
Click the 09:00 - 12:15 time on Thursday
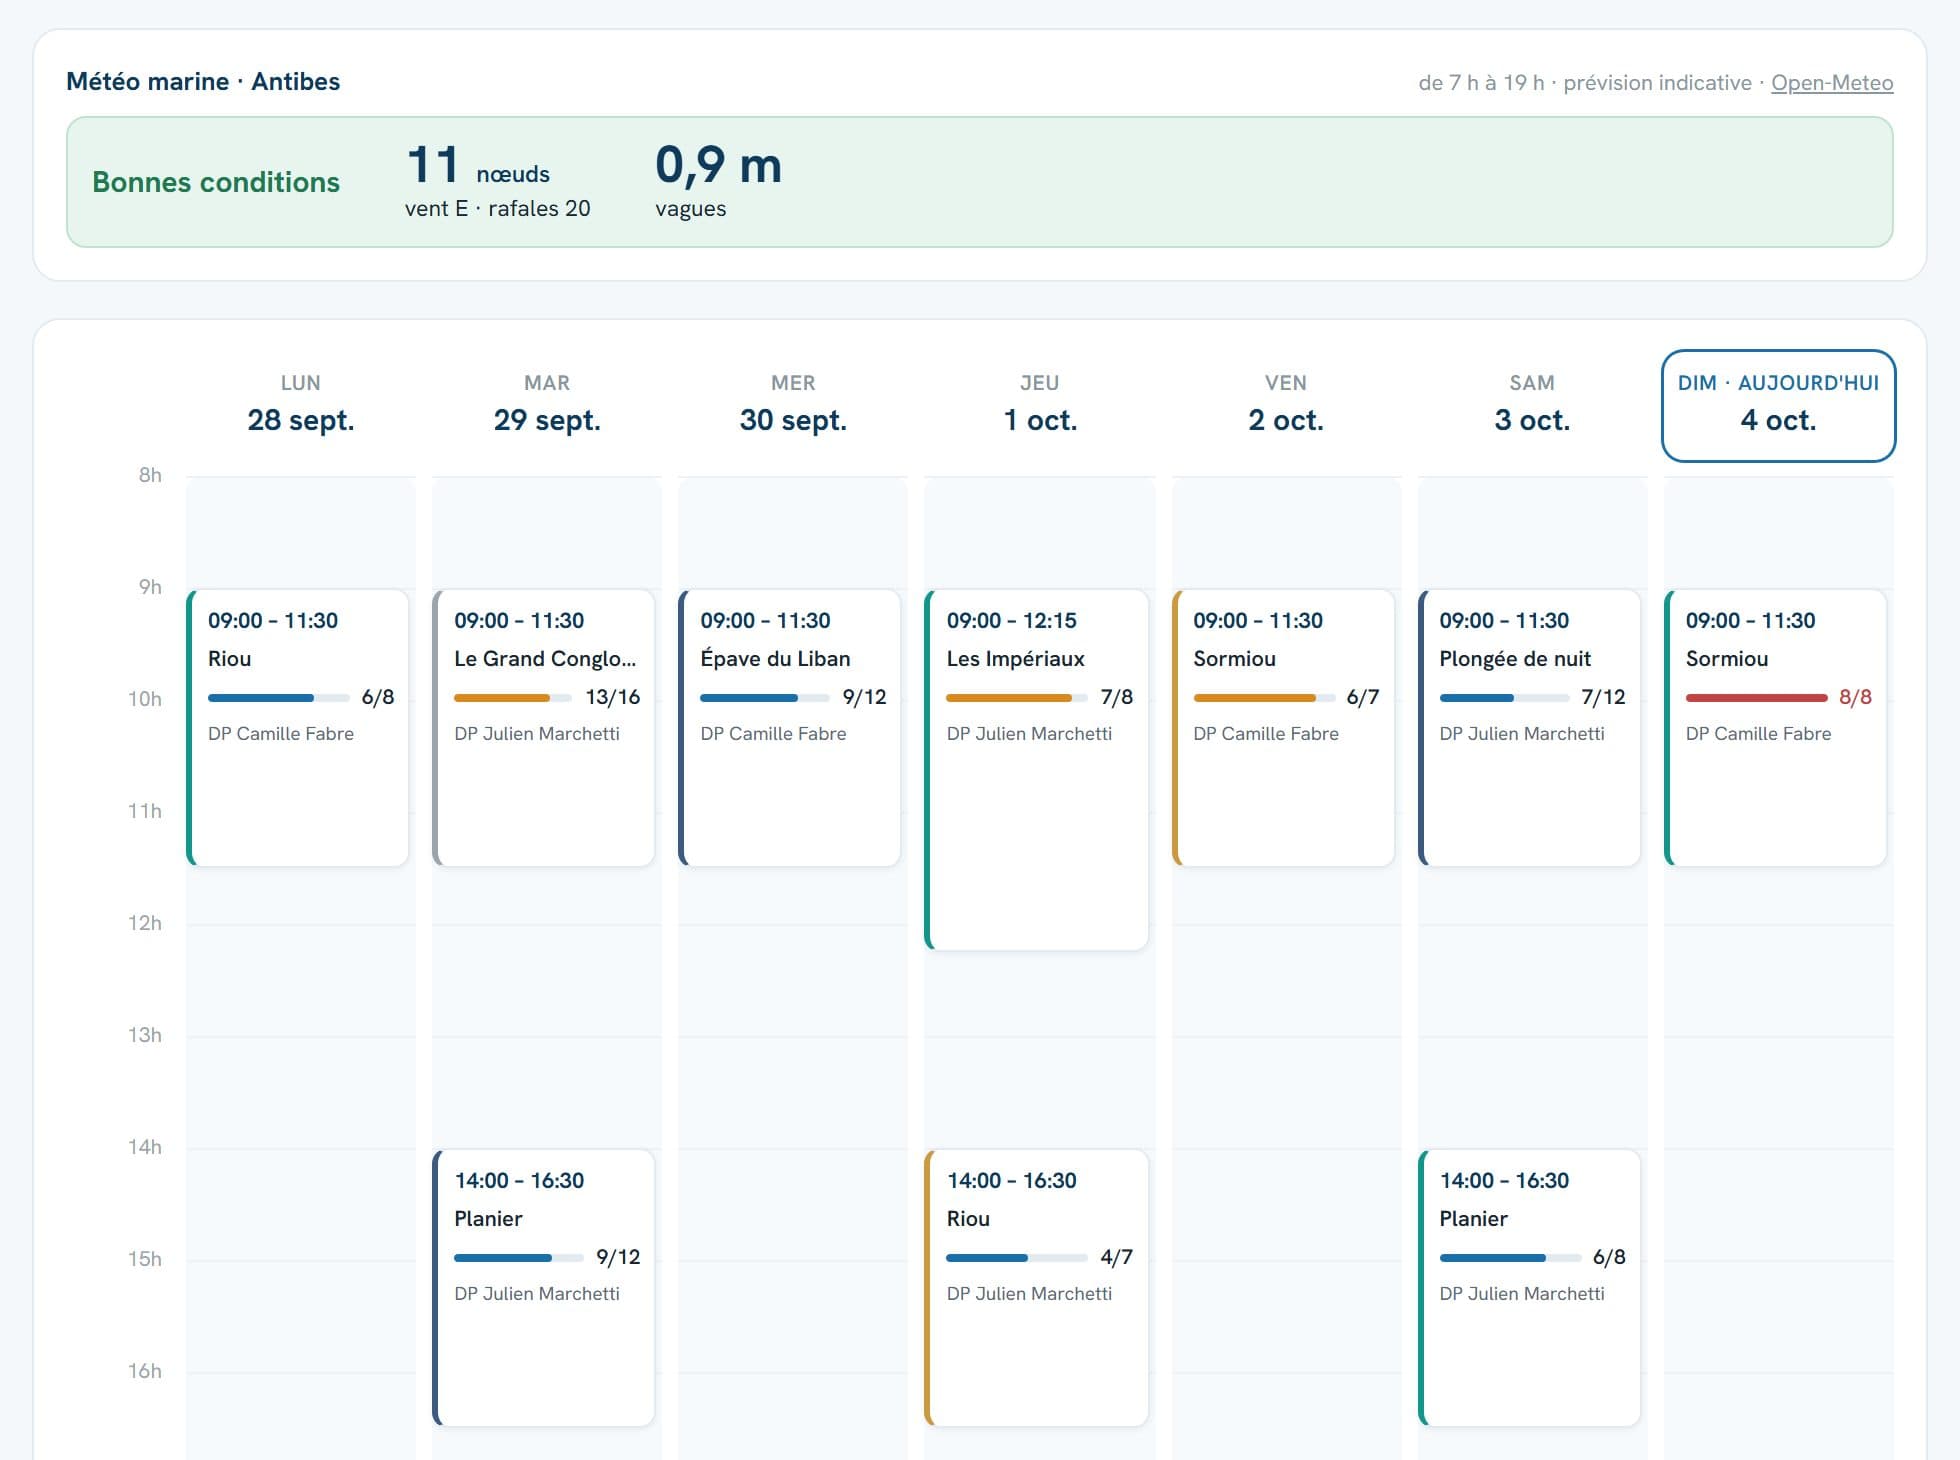(1012, 620)
